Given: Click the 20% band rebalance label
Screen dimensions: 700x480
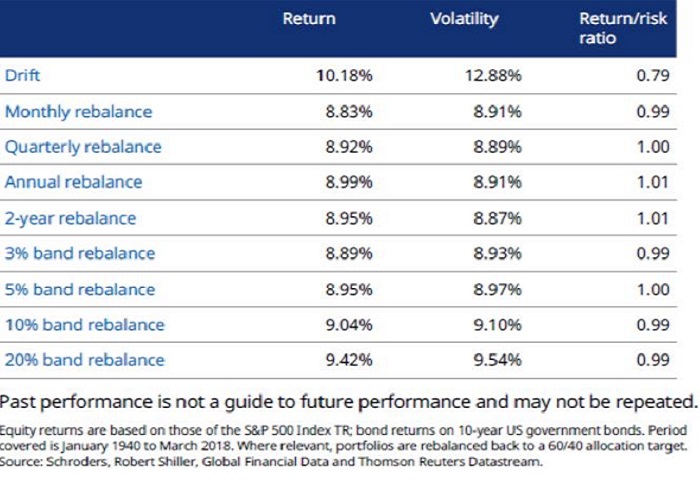Looking at the screenshot, I should (x=84, y=360).
